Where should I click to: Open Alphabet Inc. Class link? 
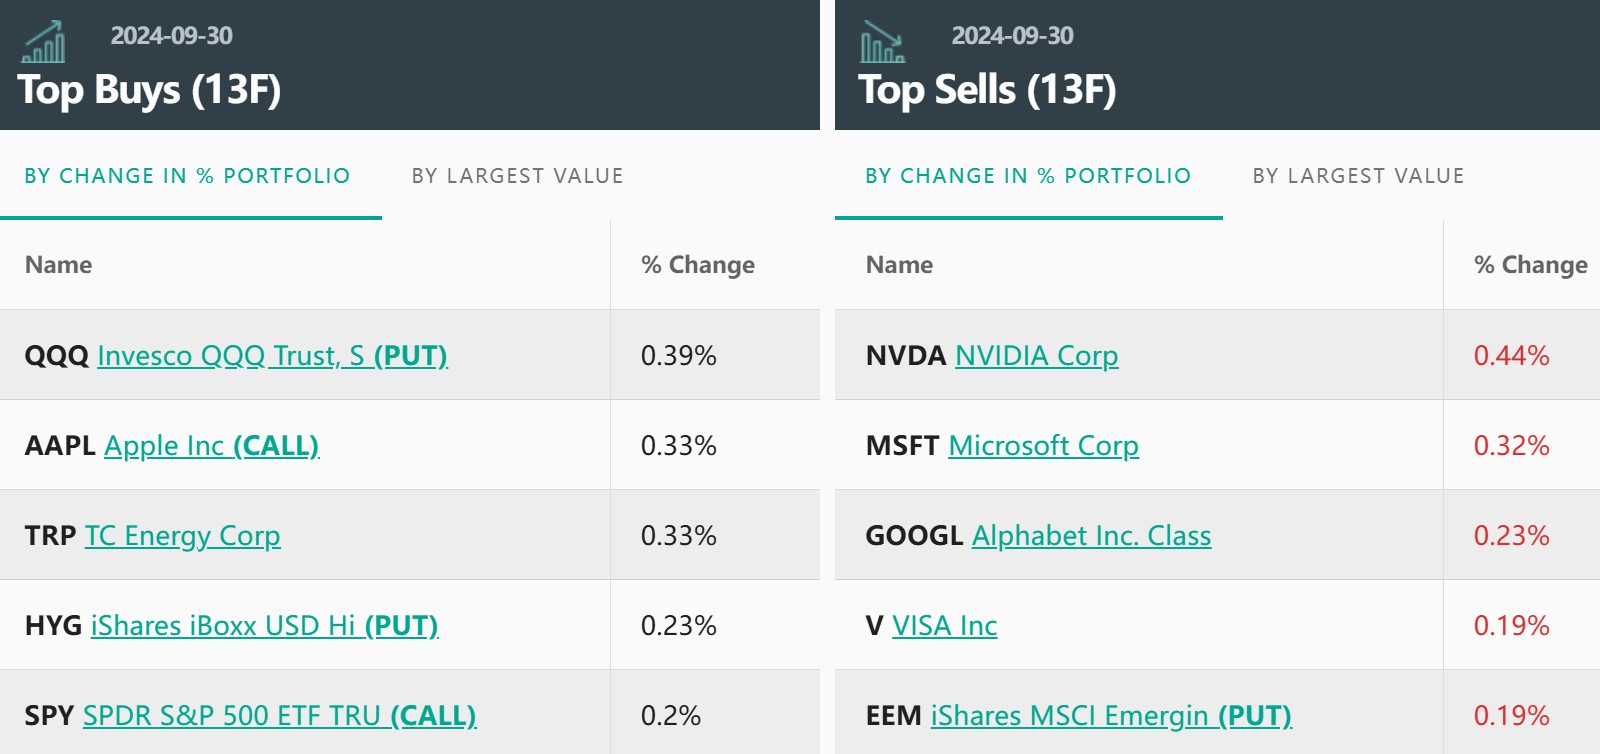point(1091,536)
